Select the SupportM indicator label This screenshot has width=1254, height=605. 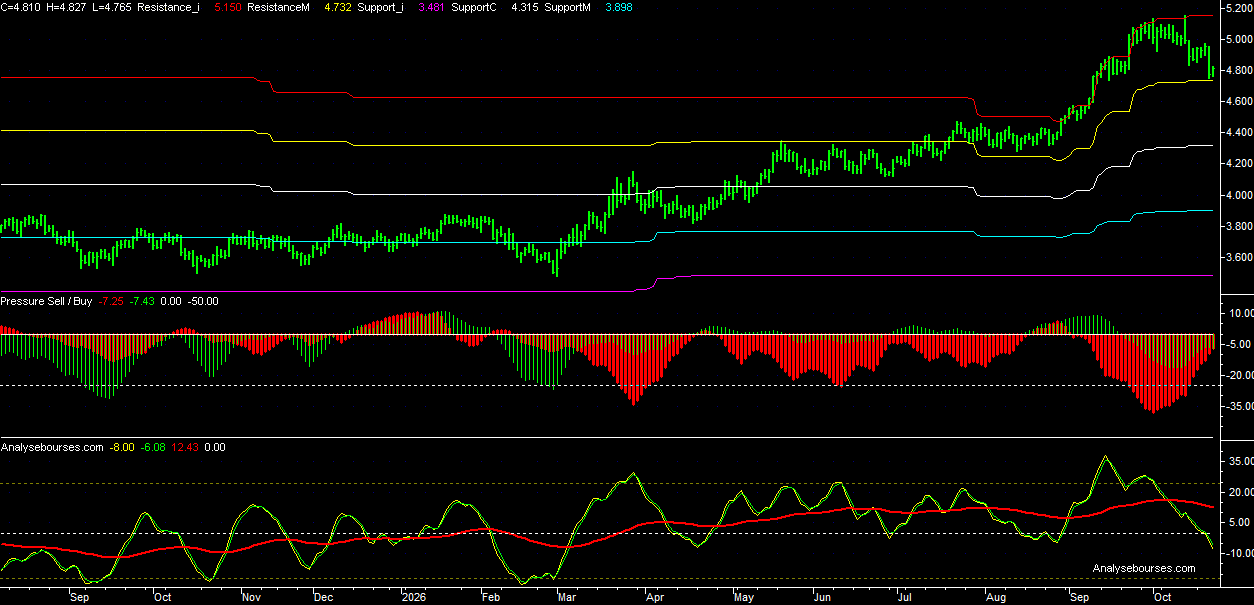coord(569,7)
